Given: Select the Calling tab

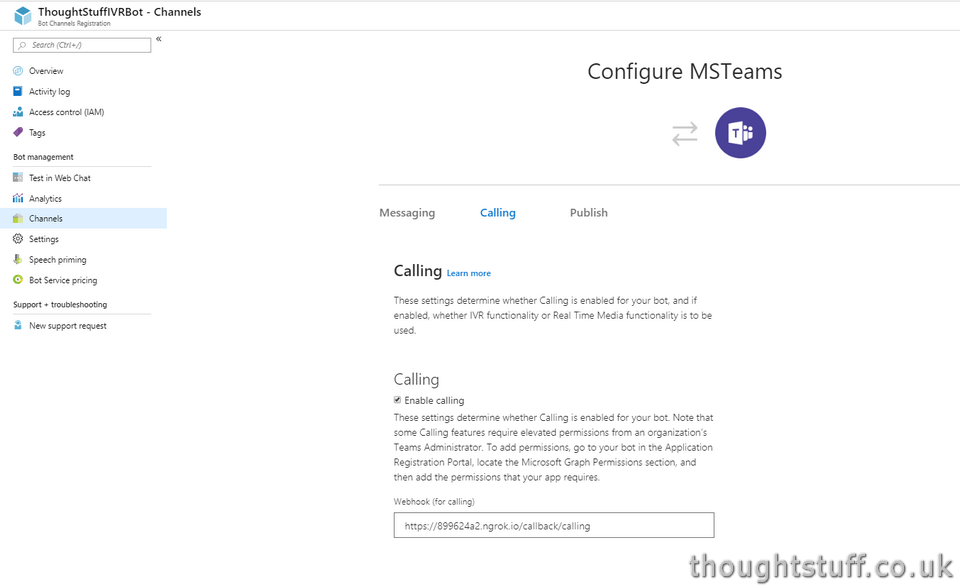Looking at the screenshot, I should pyautogui.click(x=498, y=213).
